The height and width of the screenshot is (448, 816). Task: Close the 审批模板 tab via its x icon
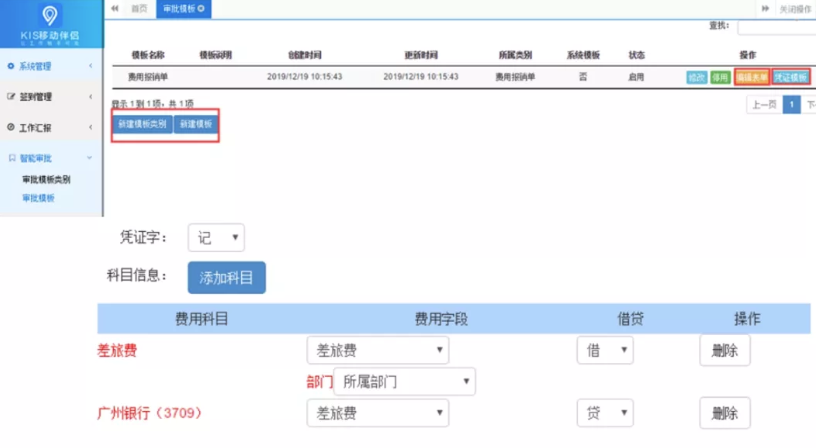(x=201, y=8)
